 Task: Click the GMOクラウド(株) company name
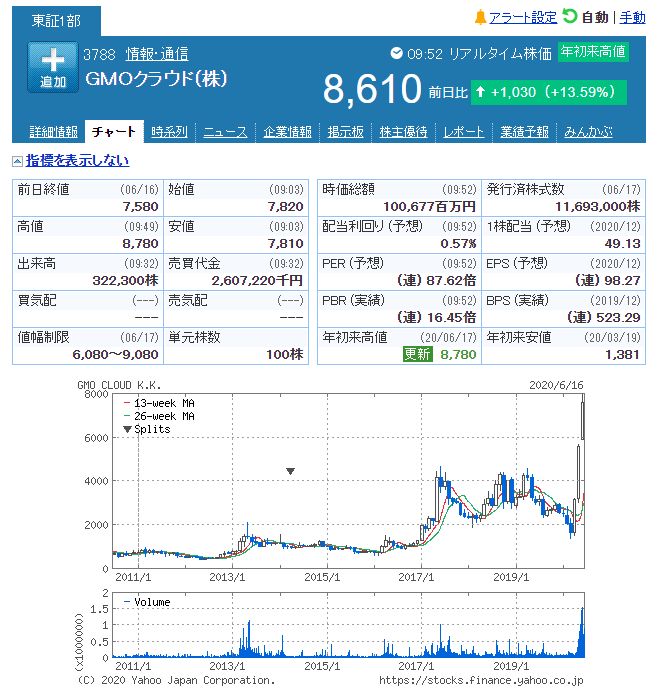pyautogui.click(x=156, y=79)
